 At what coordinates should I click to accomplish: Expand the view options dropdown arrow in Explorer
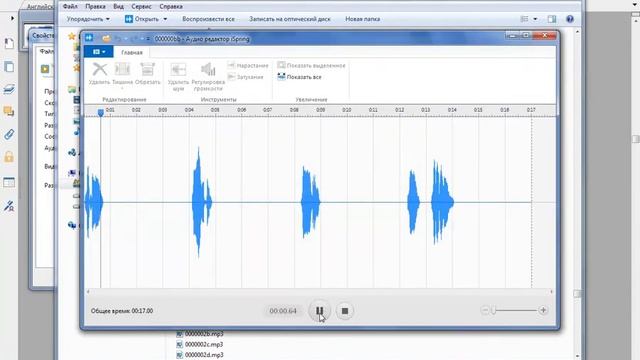point(535,19)
